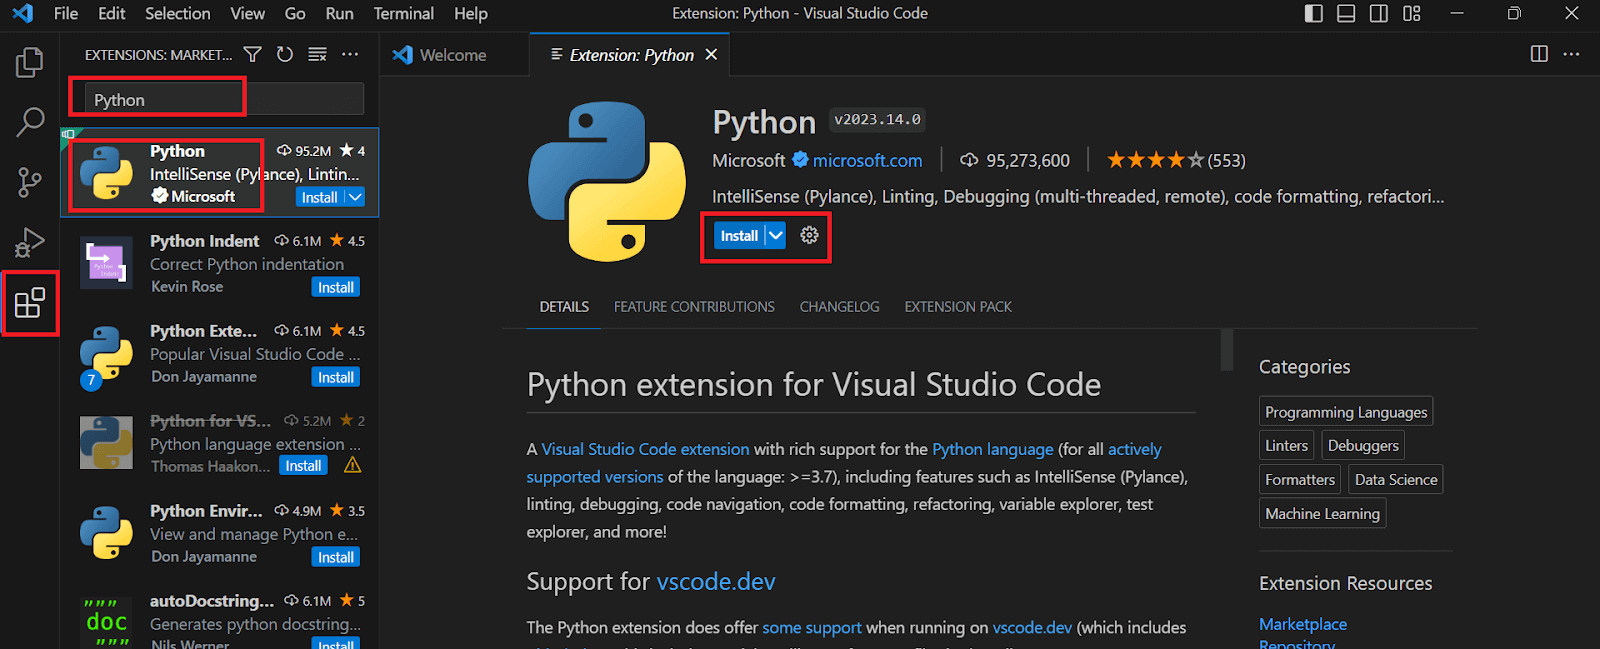Select the Data Science category
This screenshot has width=1600, height=649.
click(x=1396, y=479)
